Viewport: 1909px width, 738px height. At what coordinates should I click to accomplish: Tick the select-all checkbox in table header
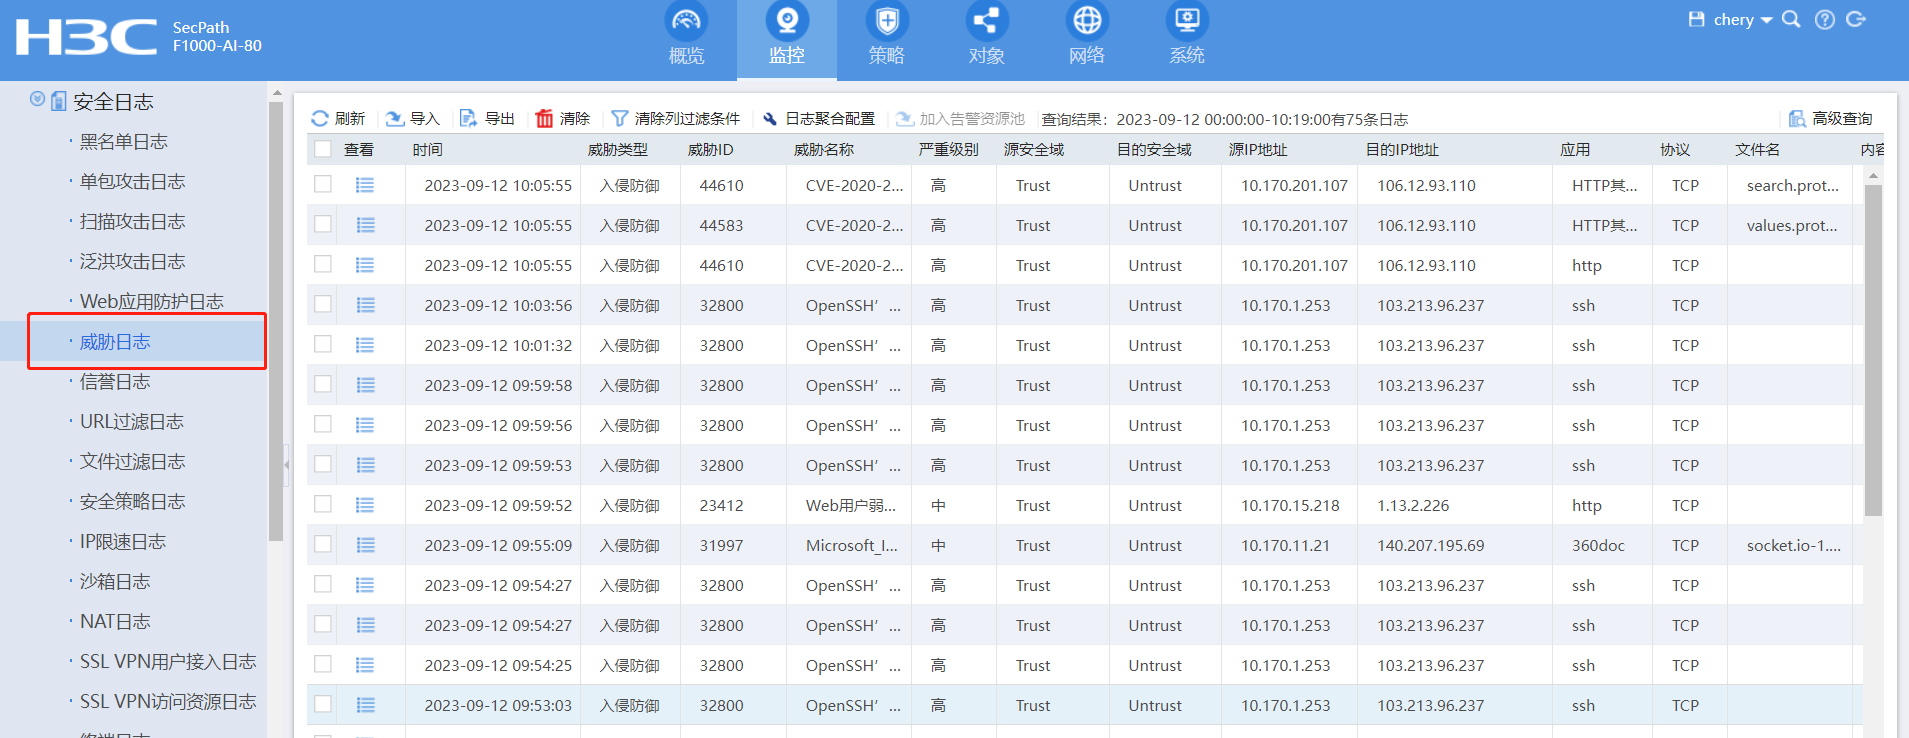322,149
